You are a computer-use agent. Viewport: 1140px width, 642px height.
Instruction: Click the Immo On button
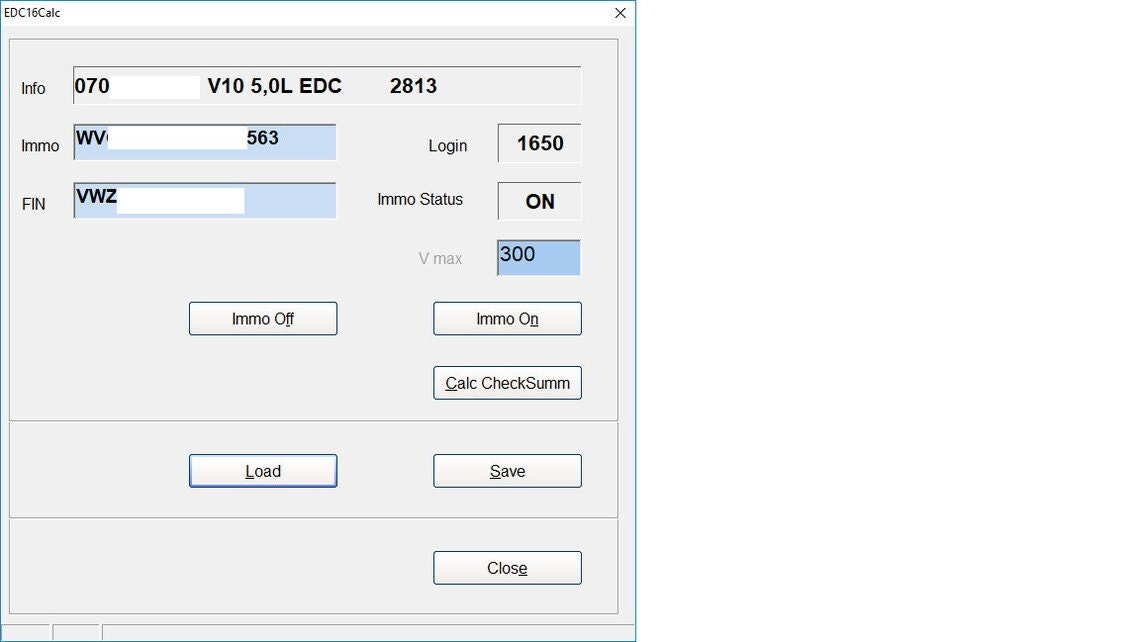[x=506, y=318]
